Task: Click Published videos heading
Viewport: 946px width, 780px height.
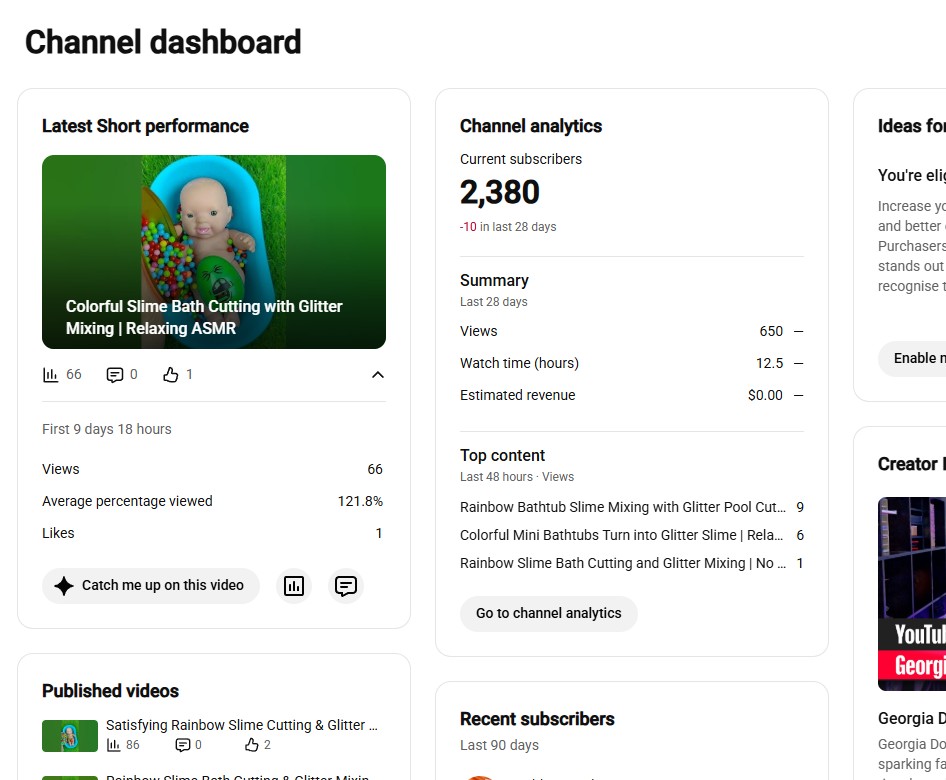Action: coord(110,691)
